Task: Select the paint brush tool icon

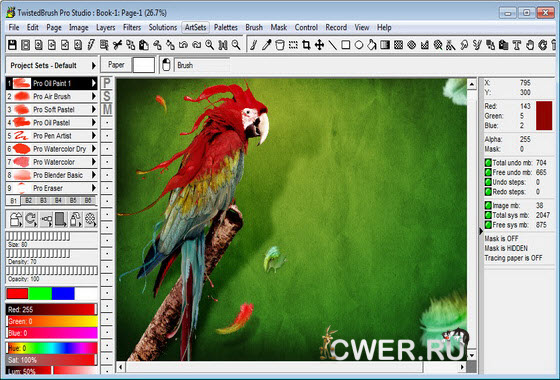Action: [254, 45]
